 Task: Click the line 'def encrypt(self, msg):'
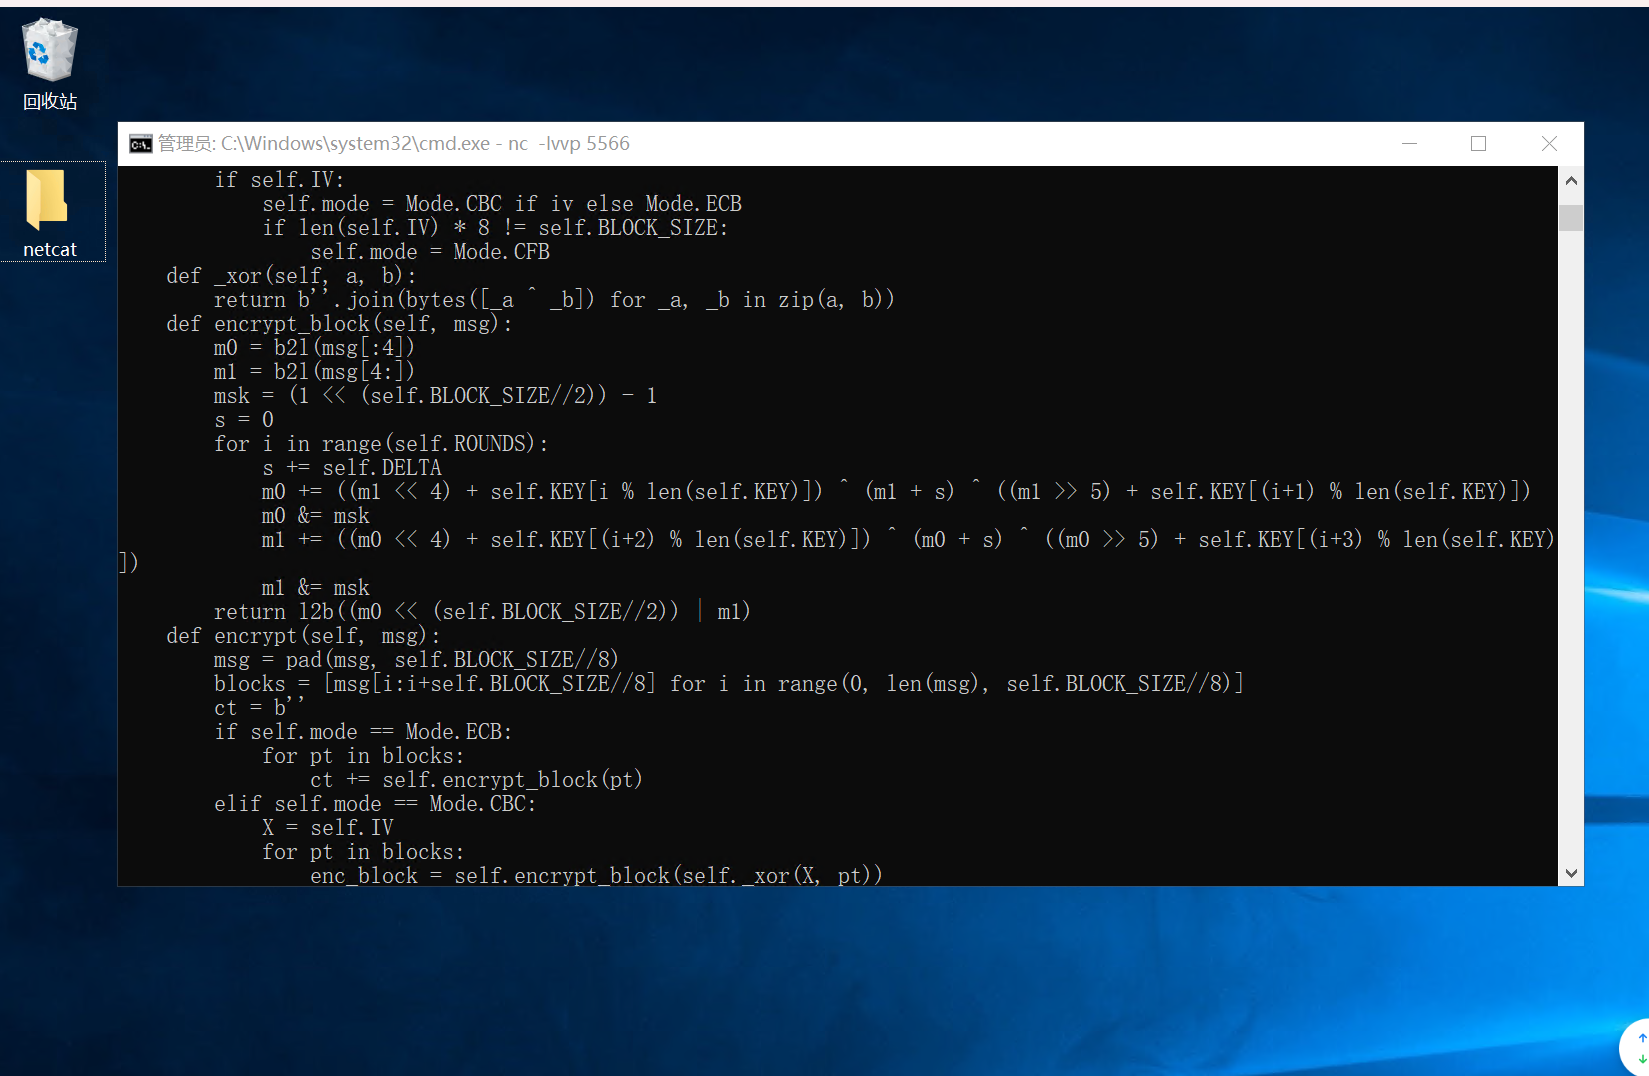(x=303, y=636)
